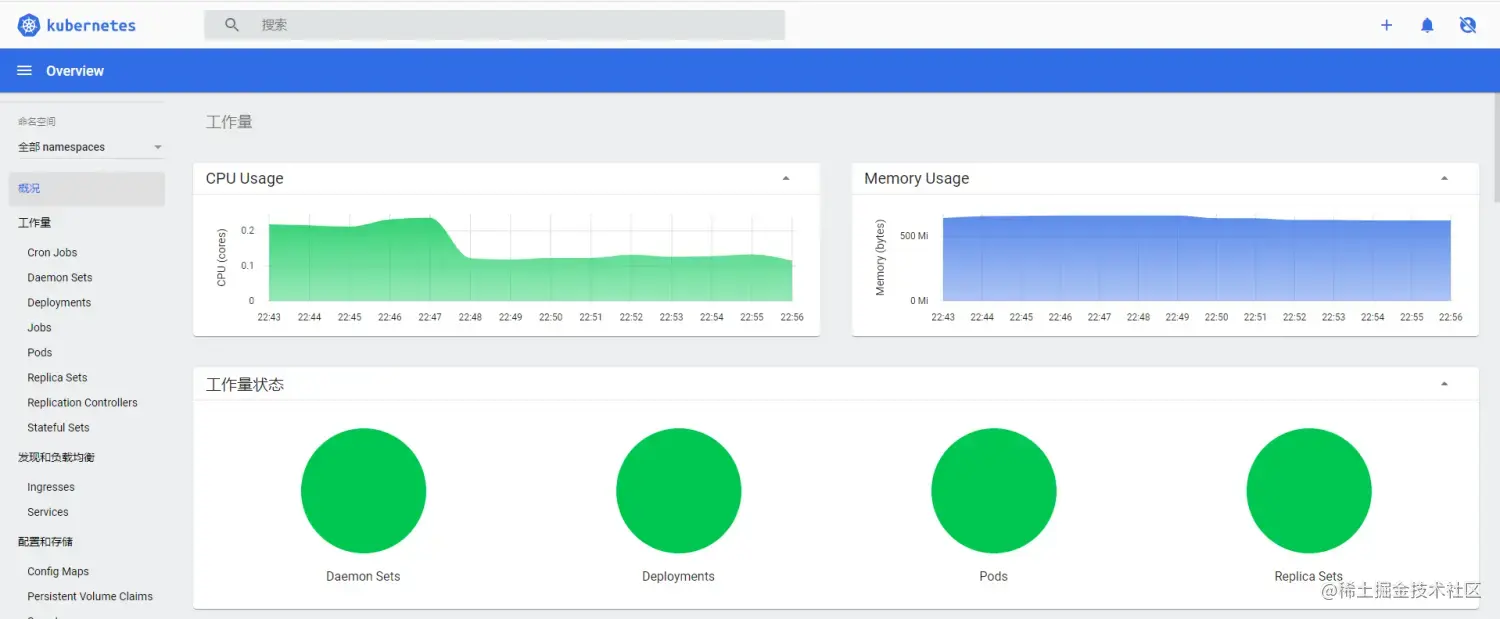This screenshot has height=619, width=1500.
Task: Open 工作量 sidebar section
Action: [x=34, y=223]
